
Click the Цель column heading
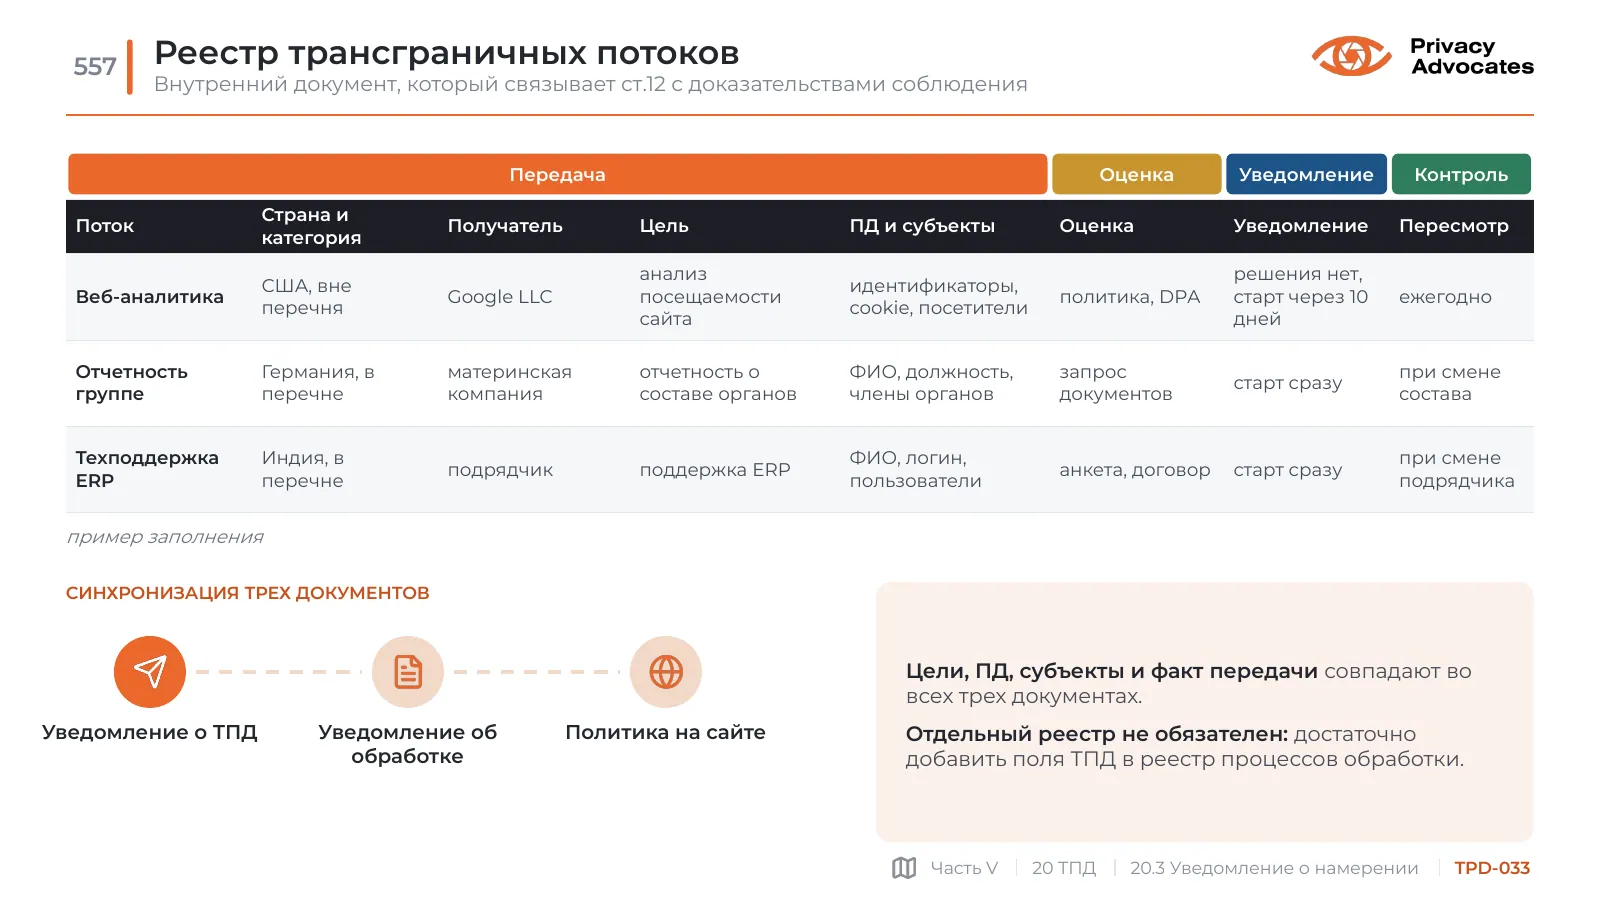pos(664,226)
